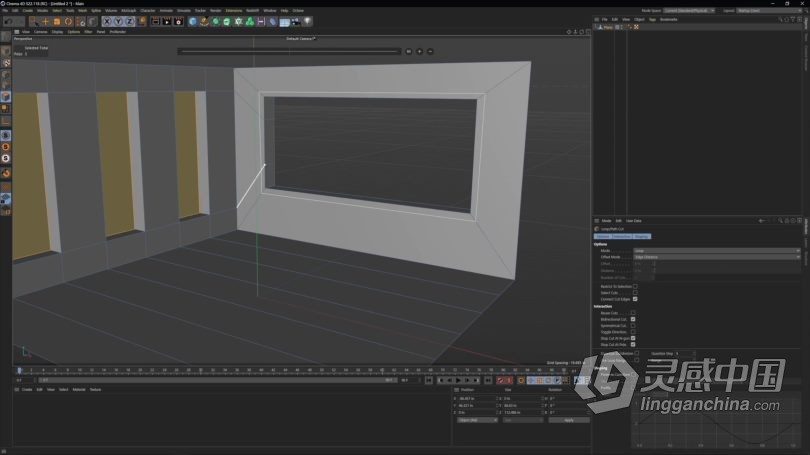
Task: Switch to the Interaction tab in Attributes
Action: 622,237
